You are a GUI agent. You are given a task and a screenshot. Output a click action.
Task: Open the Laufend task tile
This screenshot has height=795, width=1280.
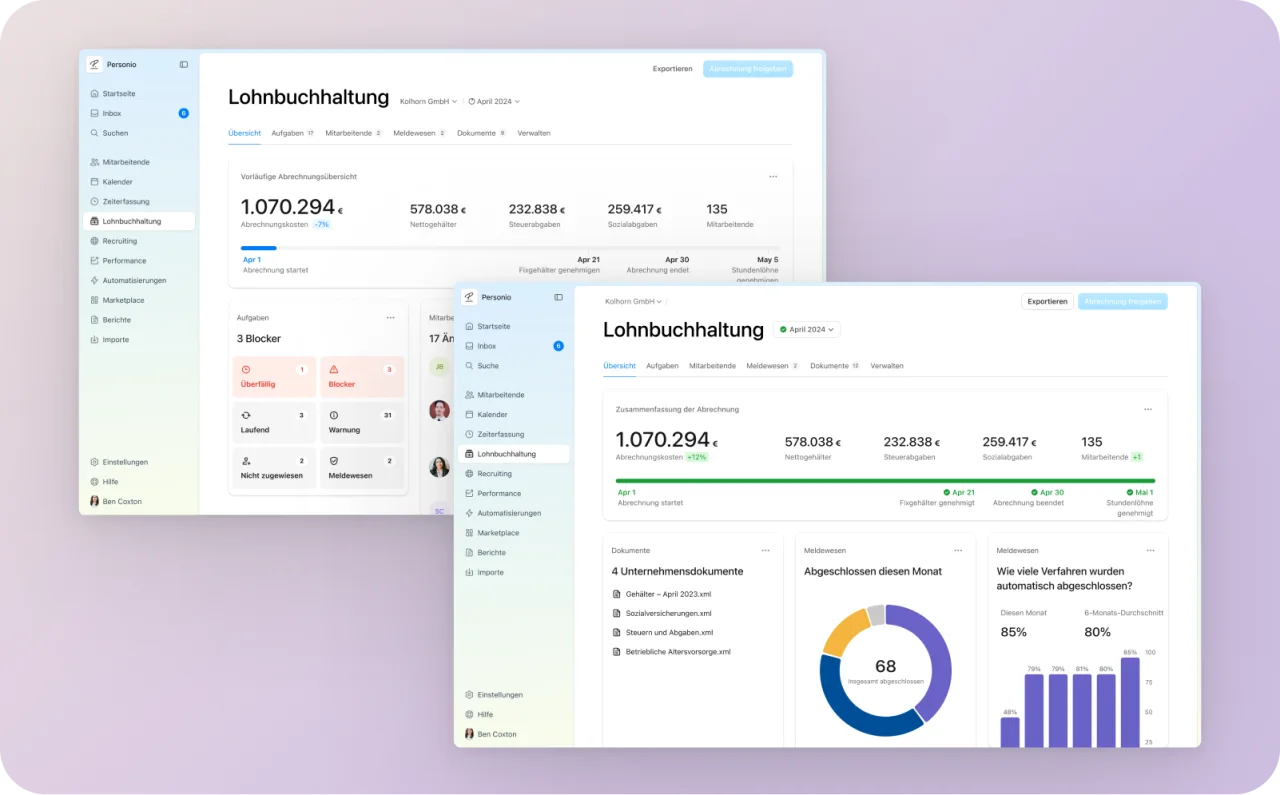click(x=274, y=422)
